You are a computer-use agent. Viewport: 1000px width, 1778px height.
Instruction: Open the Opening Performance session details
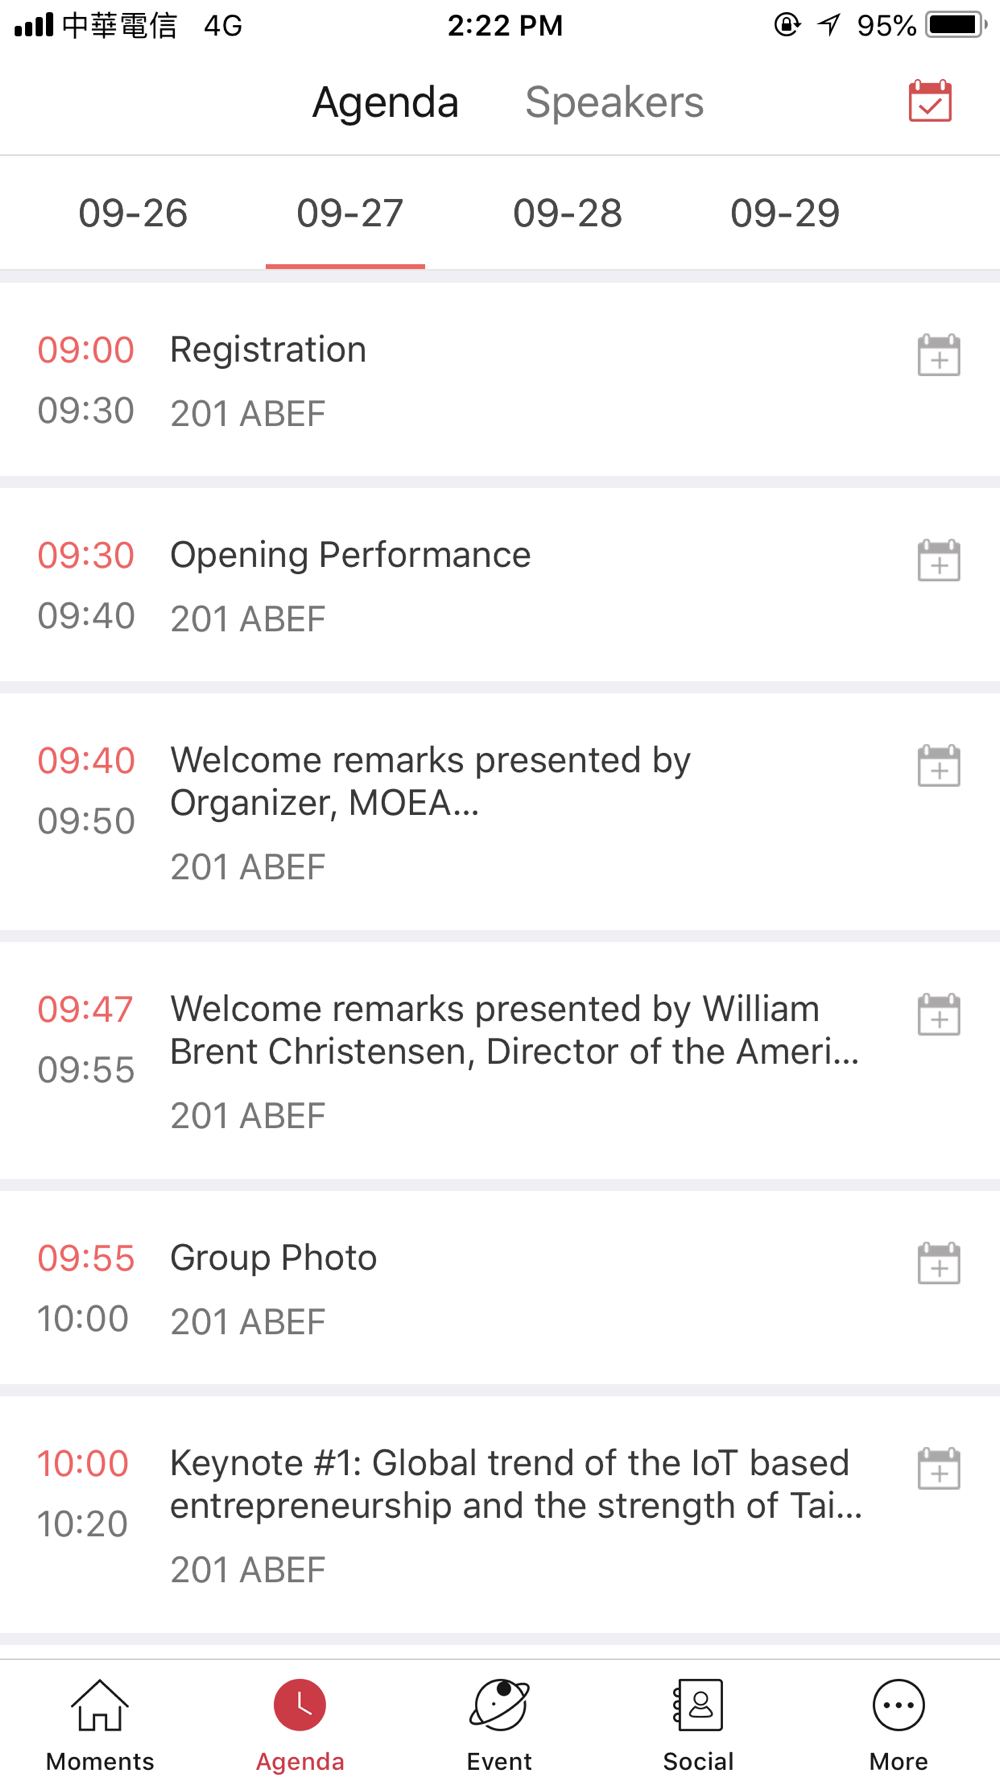point(500,585)
